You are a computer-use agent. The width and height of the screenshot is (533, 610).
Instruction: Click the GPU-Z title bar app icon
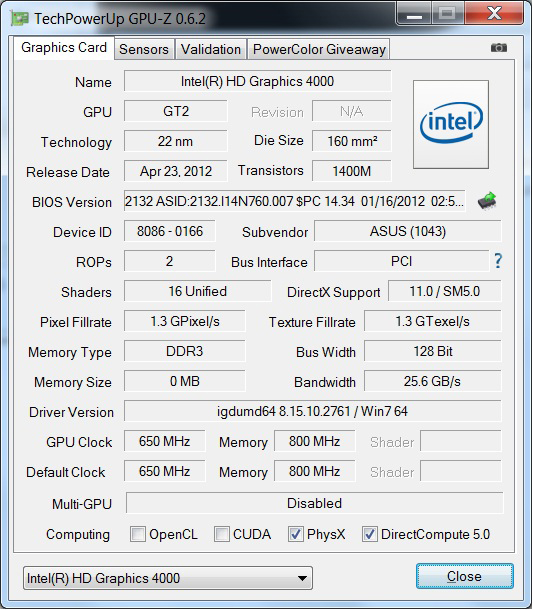pos(20,18)
